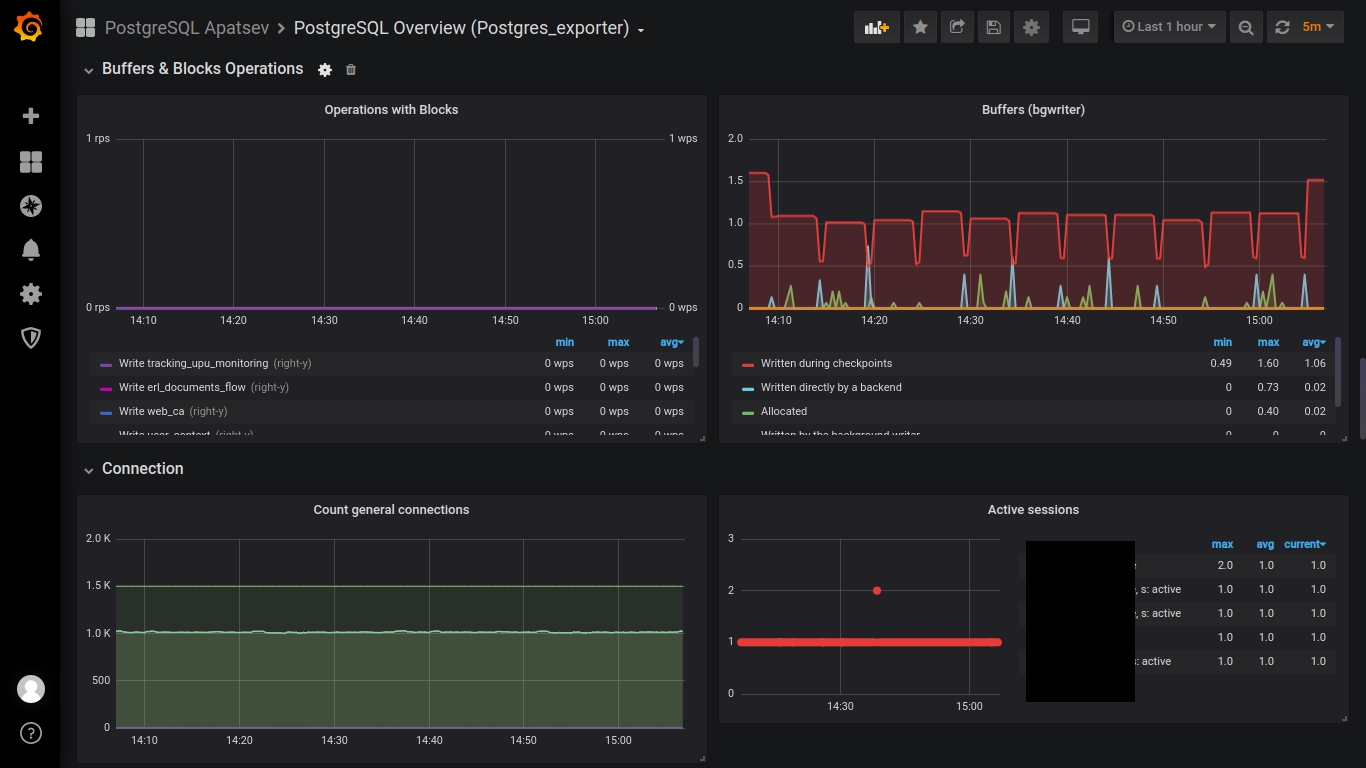Screen dimensions: 1366x768
Task: Collapse the Connection row
Action: pos(142,469)
